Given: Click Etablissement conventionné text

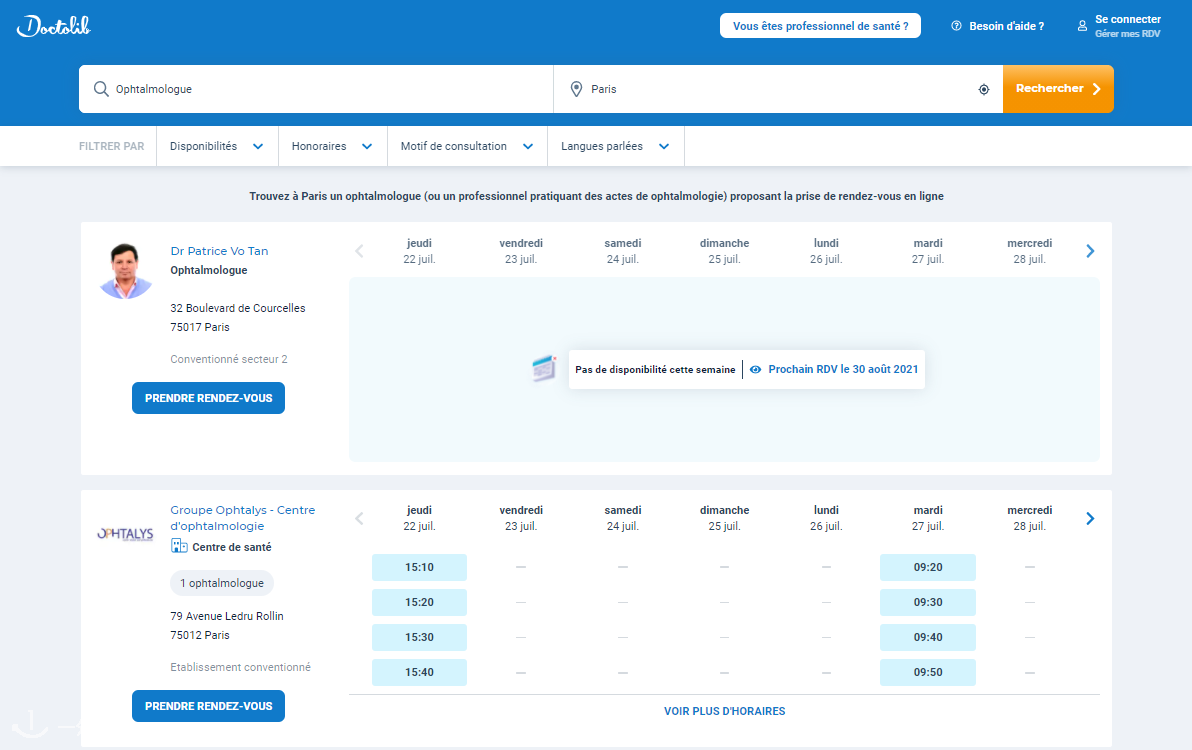Looking at the screenshot, I should click(x=240, y=666).
